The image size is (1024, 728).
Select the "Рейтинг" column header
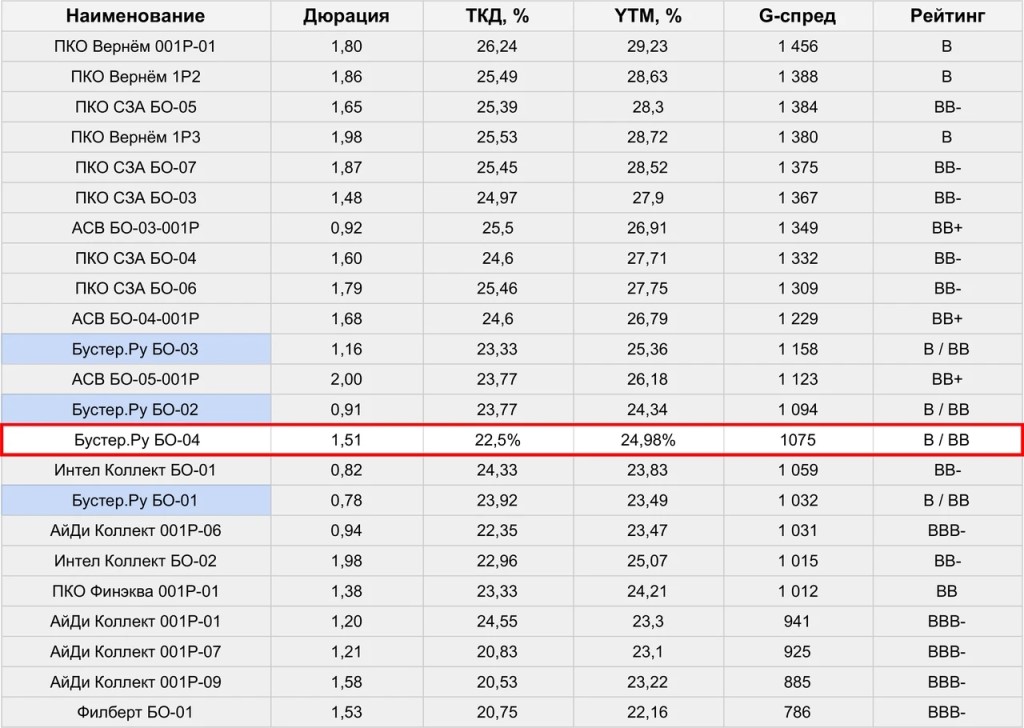click(x=947, y=16)
